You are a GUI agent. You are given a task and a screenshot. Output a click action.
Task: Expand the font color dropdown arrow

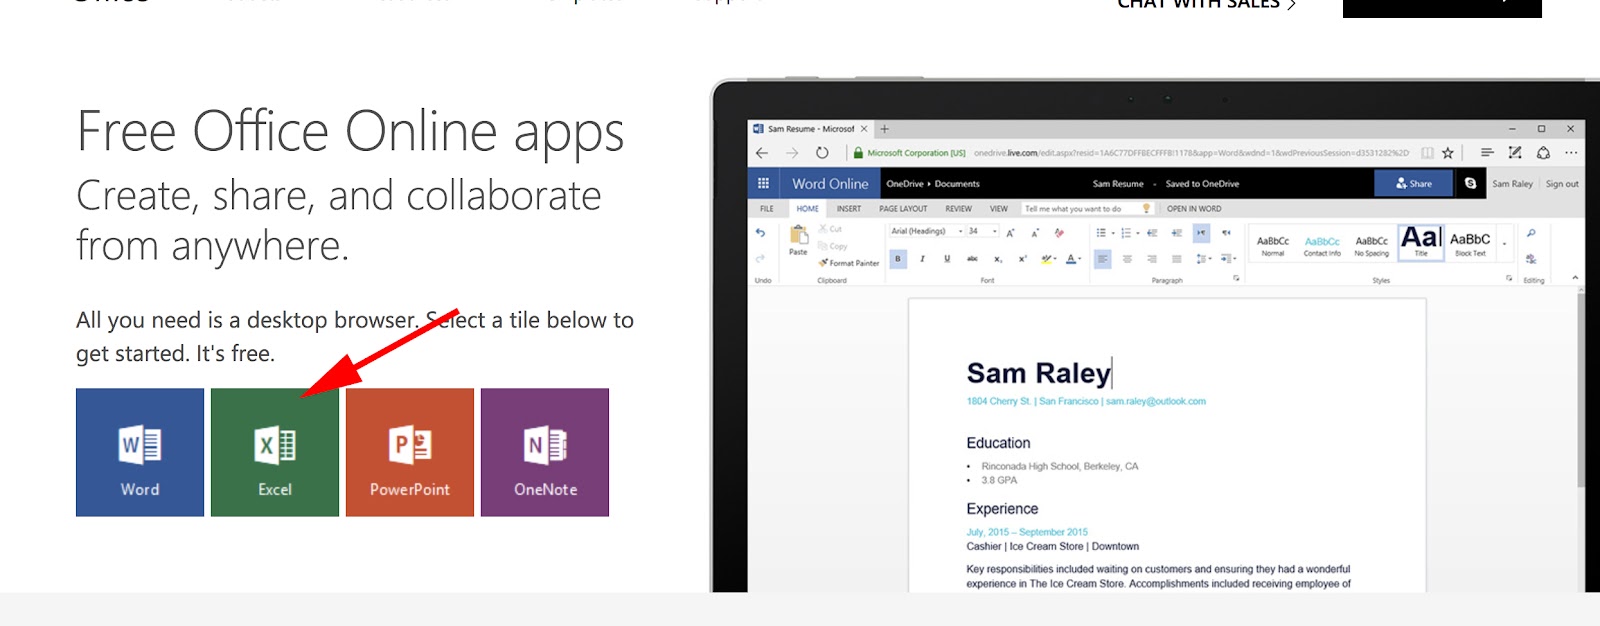1080,259
